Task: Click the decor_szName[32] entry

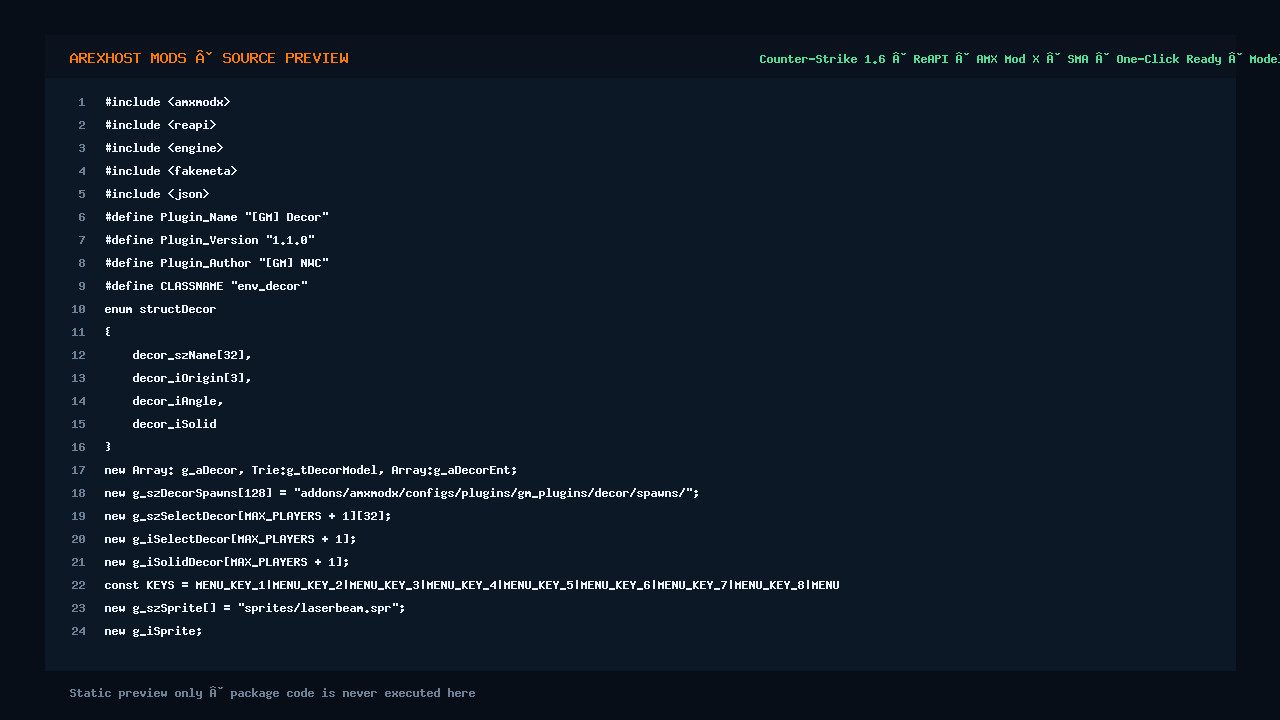Action: click(x=192, y=355)
